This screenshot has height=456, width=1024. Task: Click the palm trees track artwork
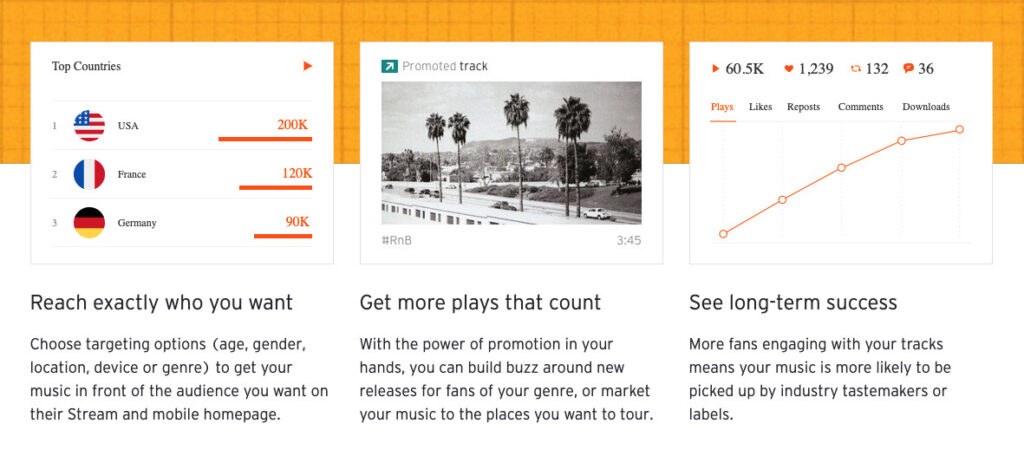(511, 152)
